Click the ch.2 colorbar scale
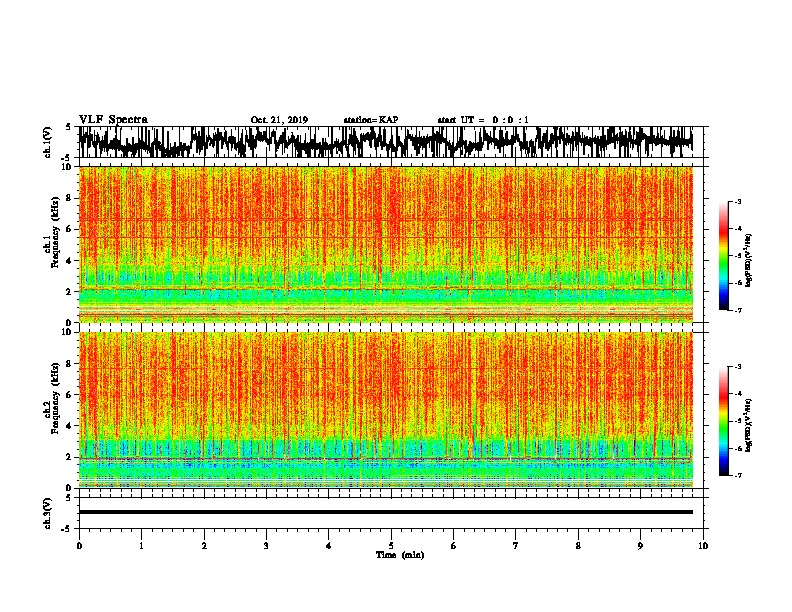 click(723, 421)
